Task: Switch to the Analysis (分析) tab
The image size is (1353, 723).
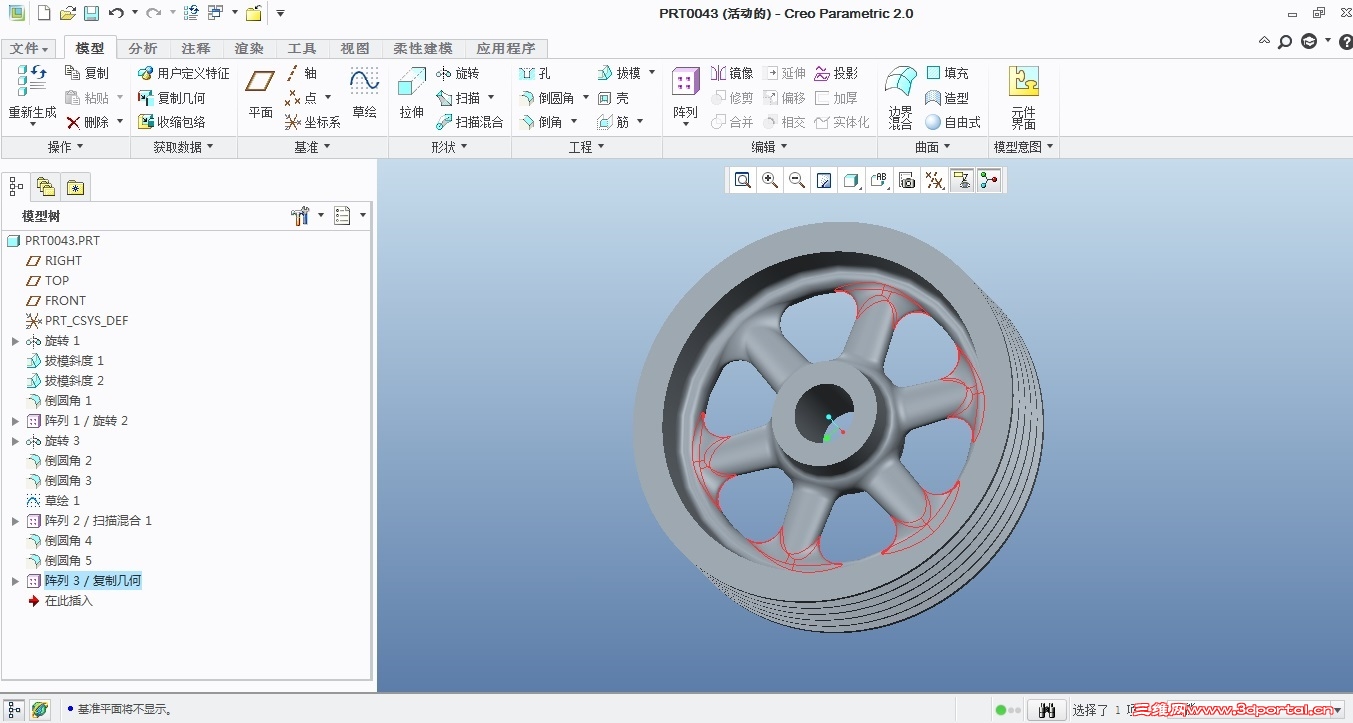Action: click(143, 48)
